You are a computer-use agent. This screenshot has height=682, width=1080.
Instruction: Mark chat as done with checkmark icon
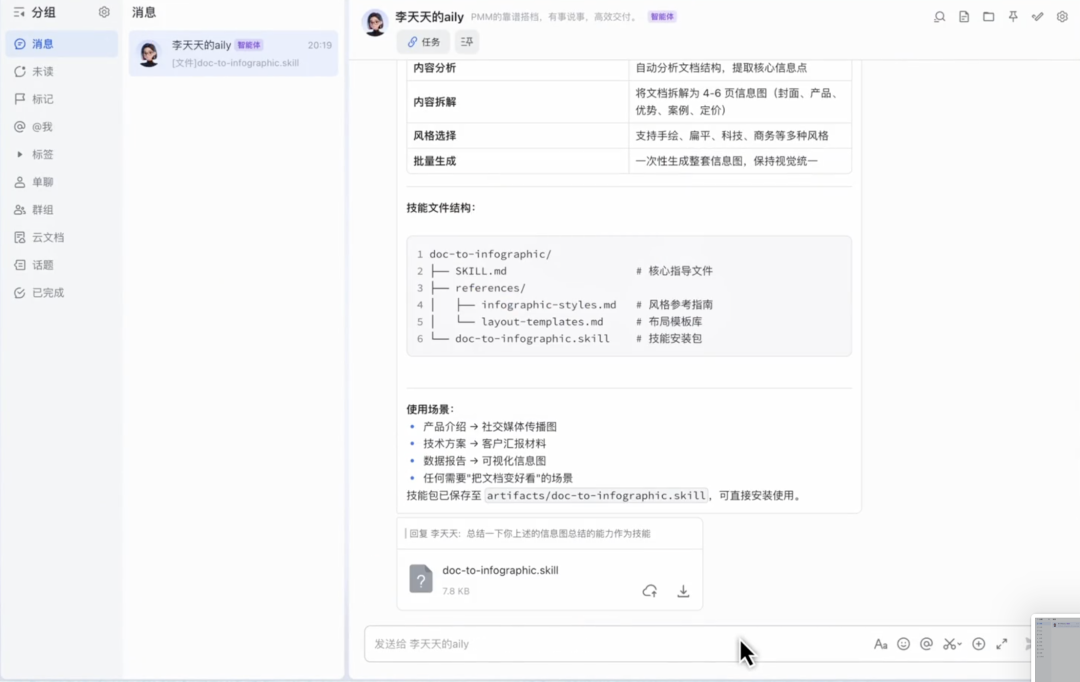(x=1038, y=17)
